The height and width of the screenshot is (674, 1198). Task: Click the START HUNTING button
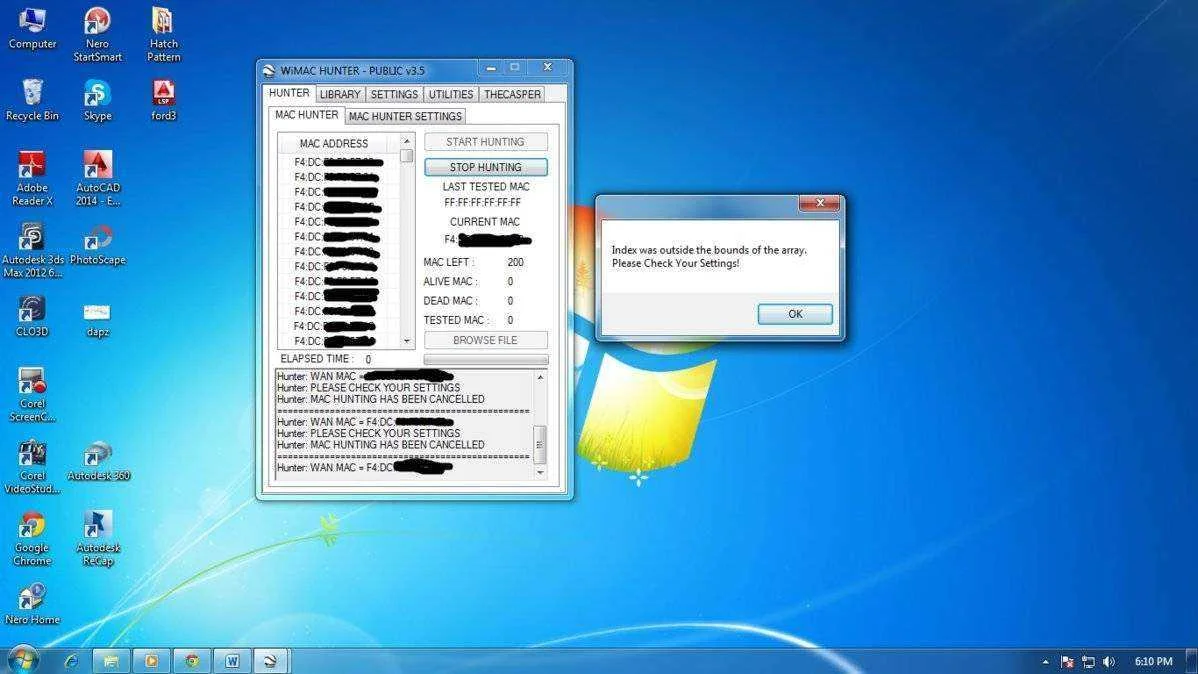point(486,141)
